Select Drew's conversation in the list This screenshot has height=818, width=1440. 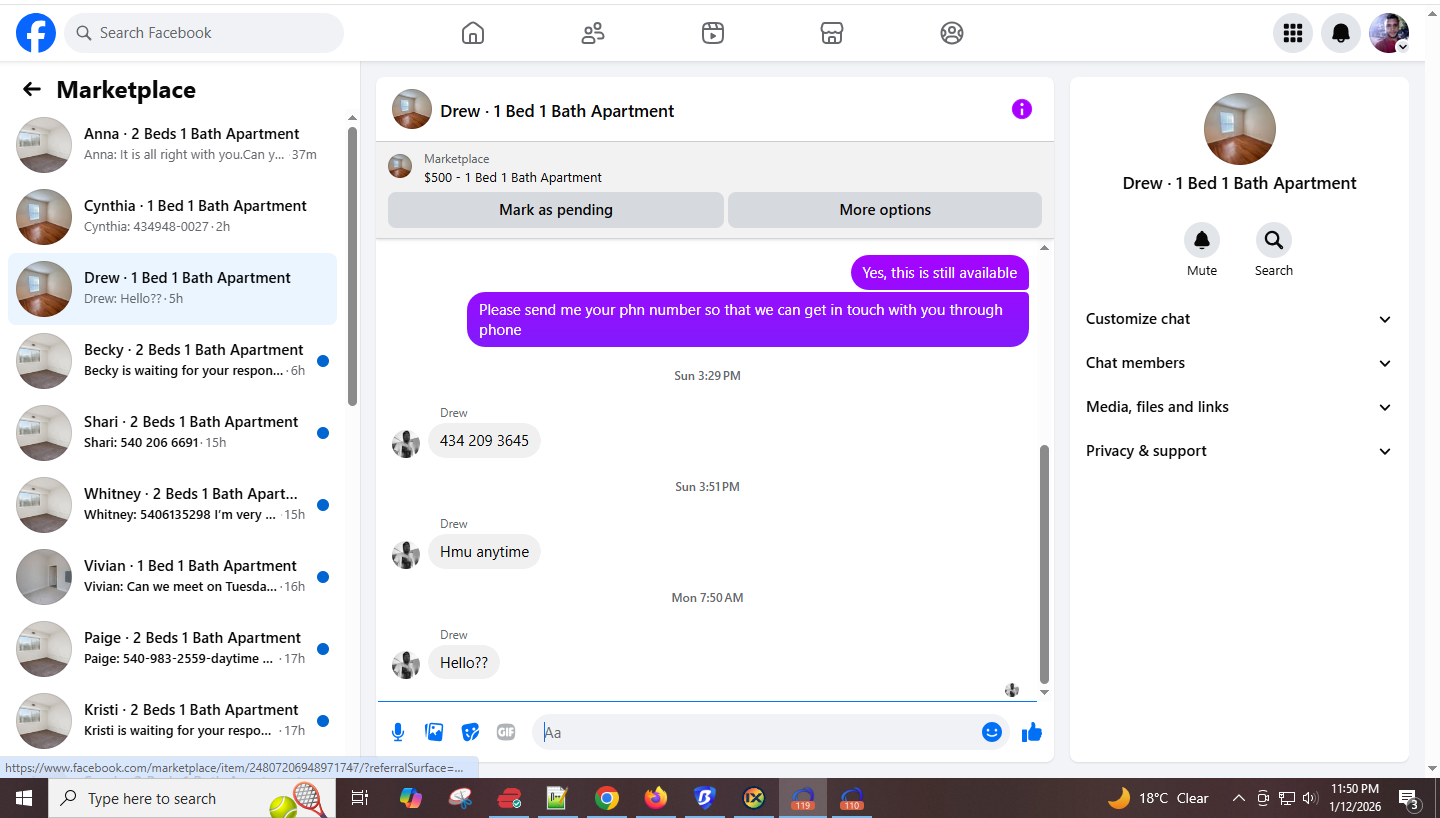(172, 289)
